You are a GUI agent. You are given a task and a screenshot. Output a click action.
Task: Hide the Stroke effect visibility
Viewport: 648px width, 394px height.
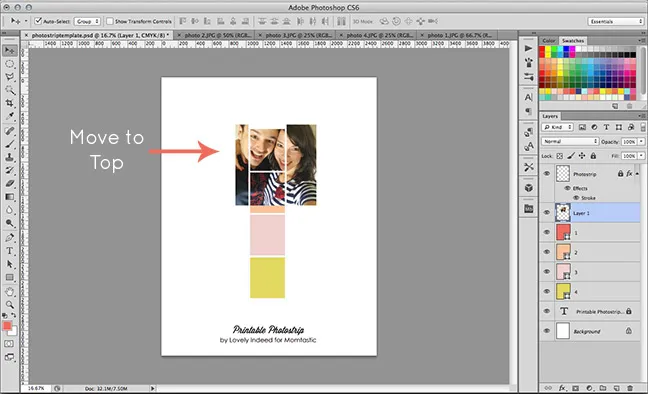coord(576,198)
